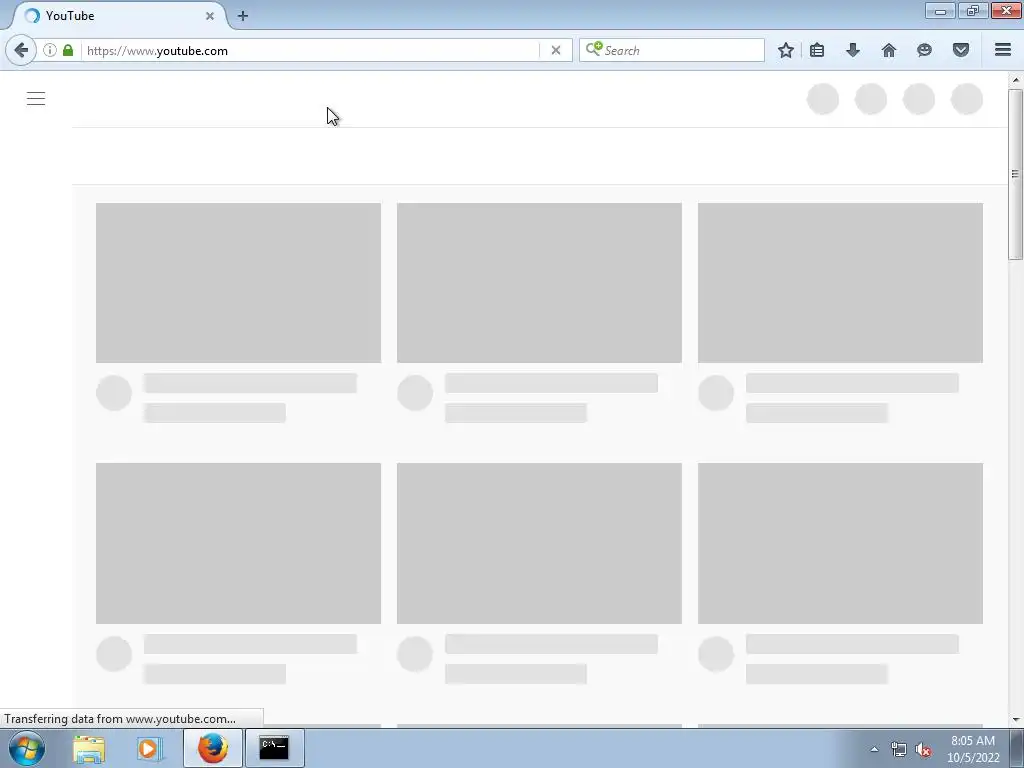This screenshot has height=768, width=1024.
Task: Open clock showing 8:05 AM
Action: [x=973, y=749]
